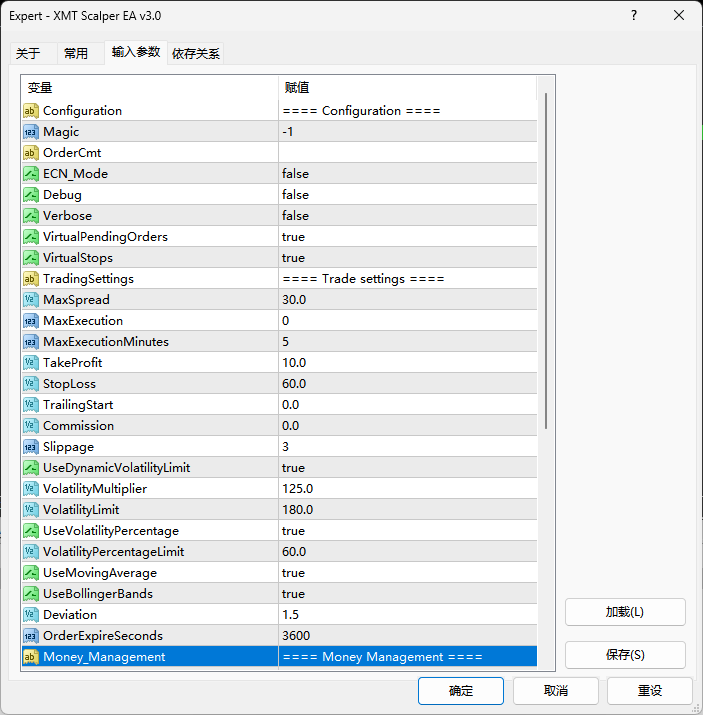Click the boolean icon beside Debug
The image size is (703, 715).
click(x=31, y=195)
